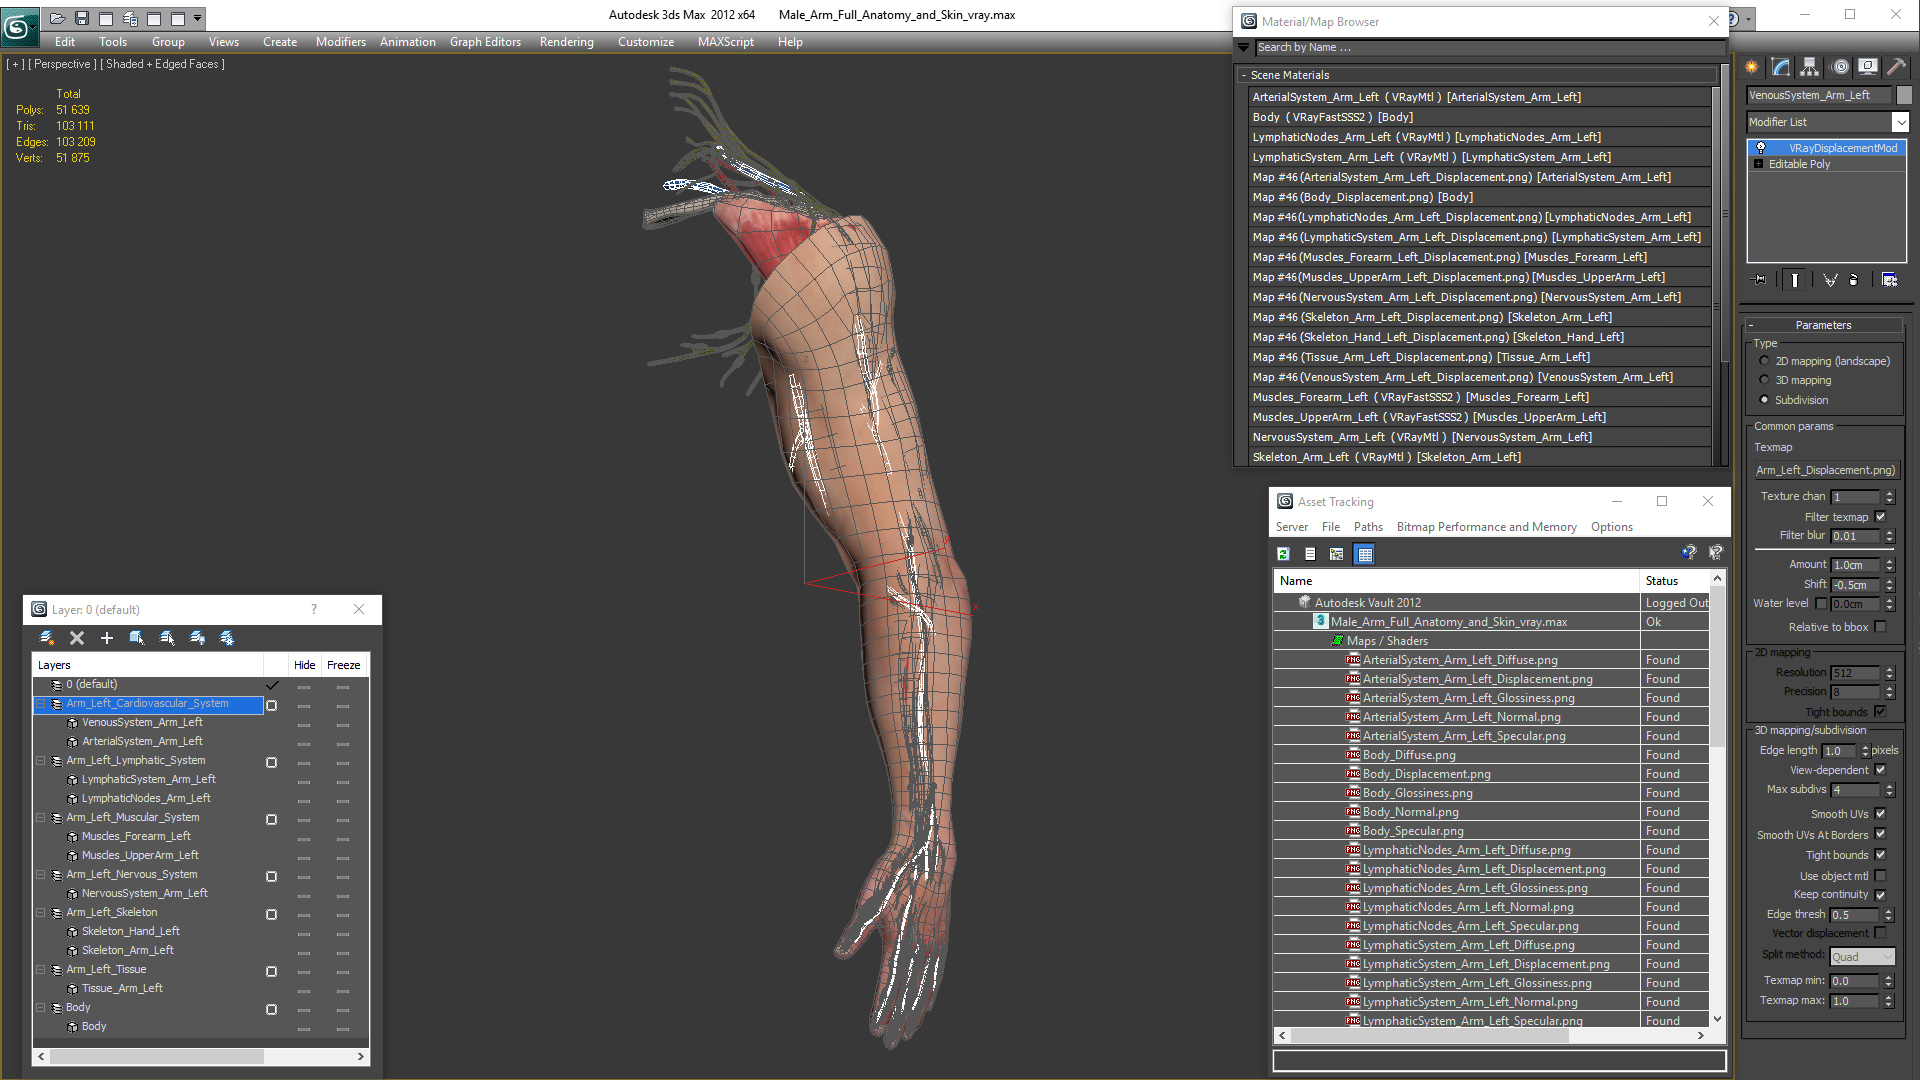Screen dimensions: 1920x1080
Task: Select Subdivision type radio button
Action: tap(1764, 400)
